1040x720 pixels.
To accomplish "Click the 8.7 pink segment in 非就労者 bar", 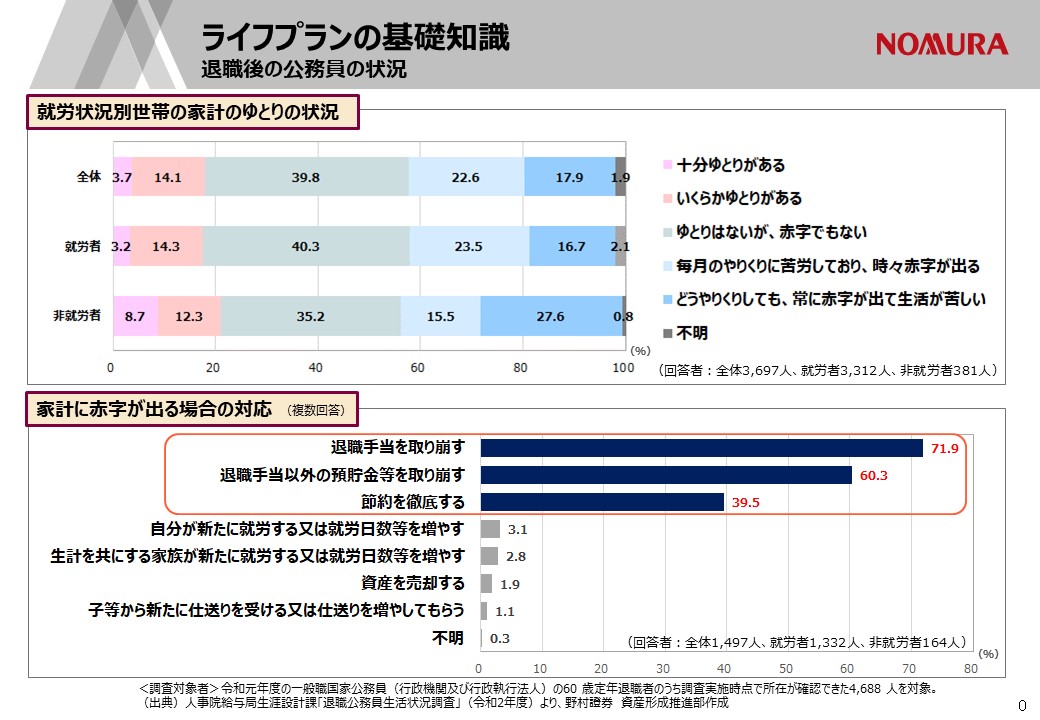I will click(134, 316).
